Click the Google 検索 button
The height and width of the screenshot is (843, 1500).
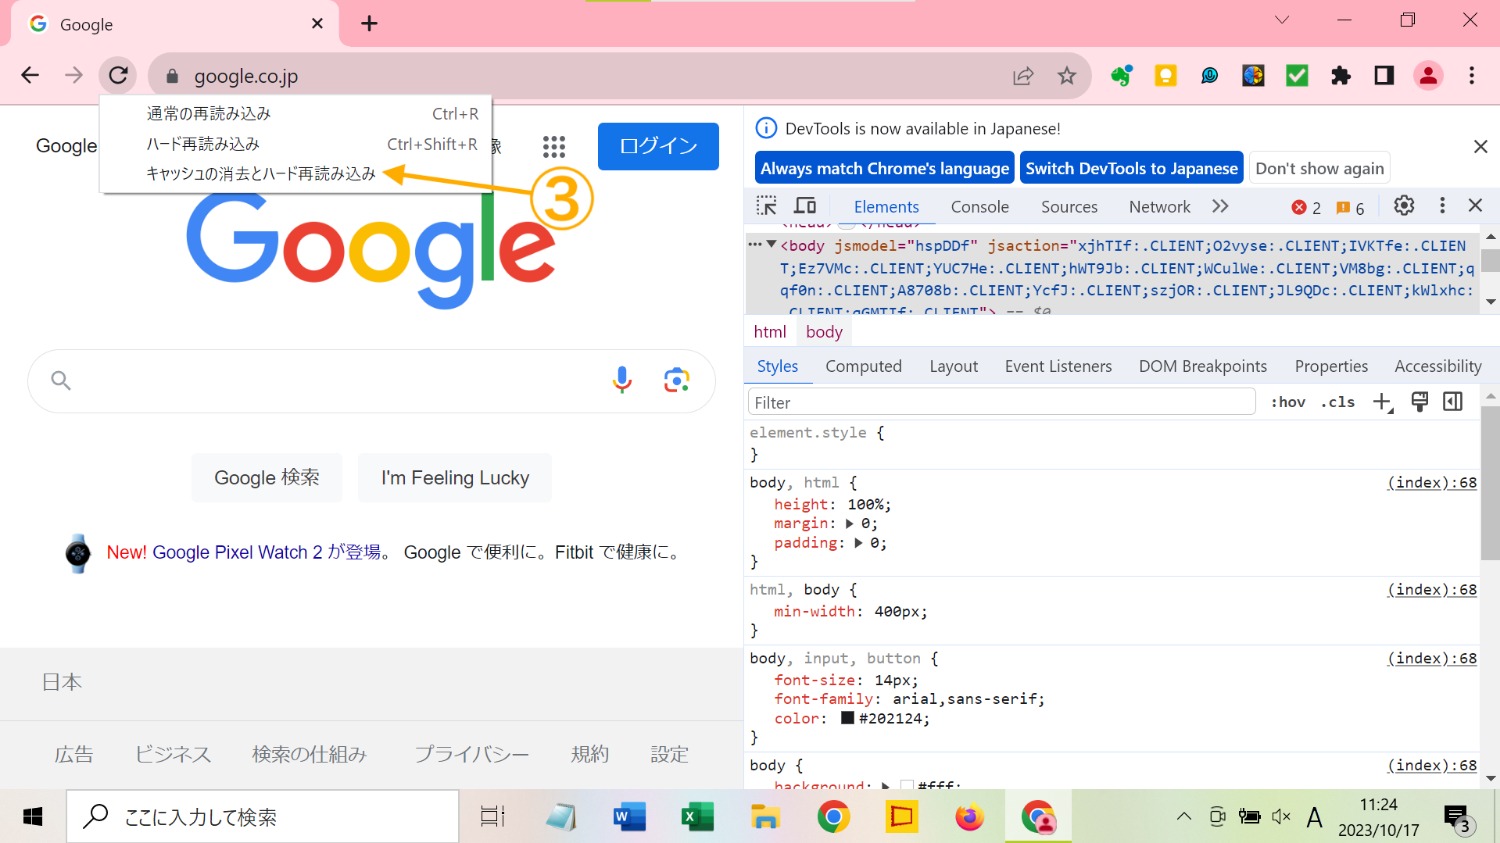pyautogui.click(x=267, y=478)
